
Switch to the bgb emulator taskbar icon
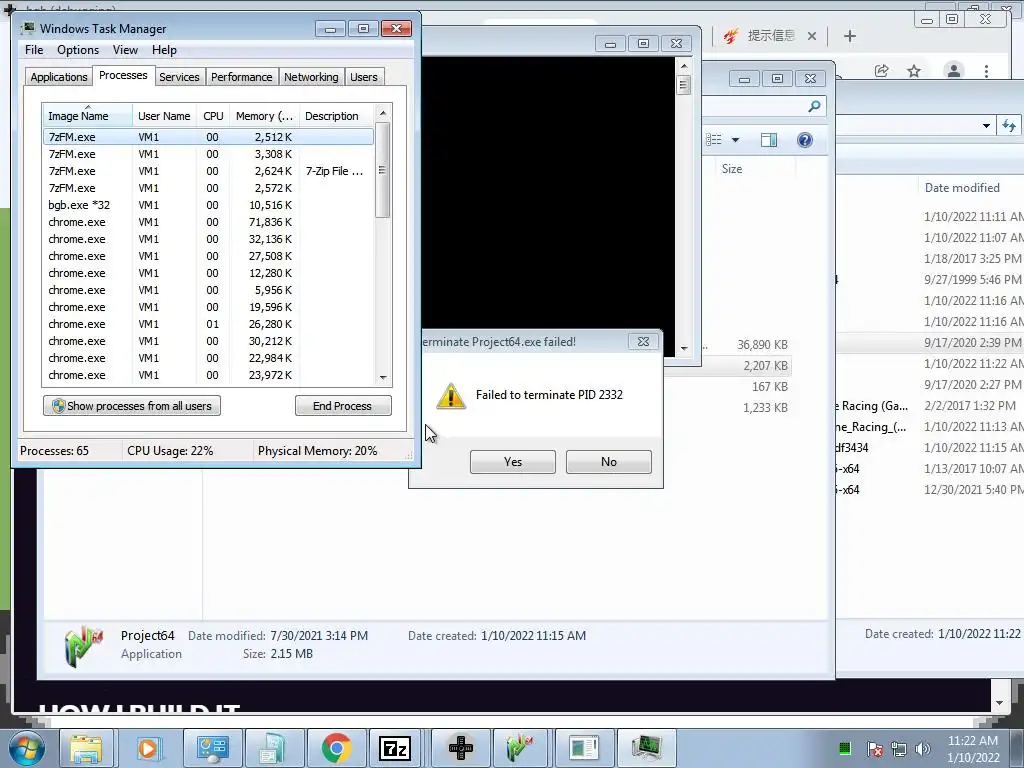[x=460, y=748]
